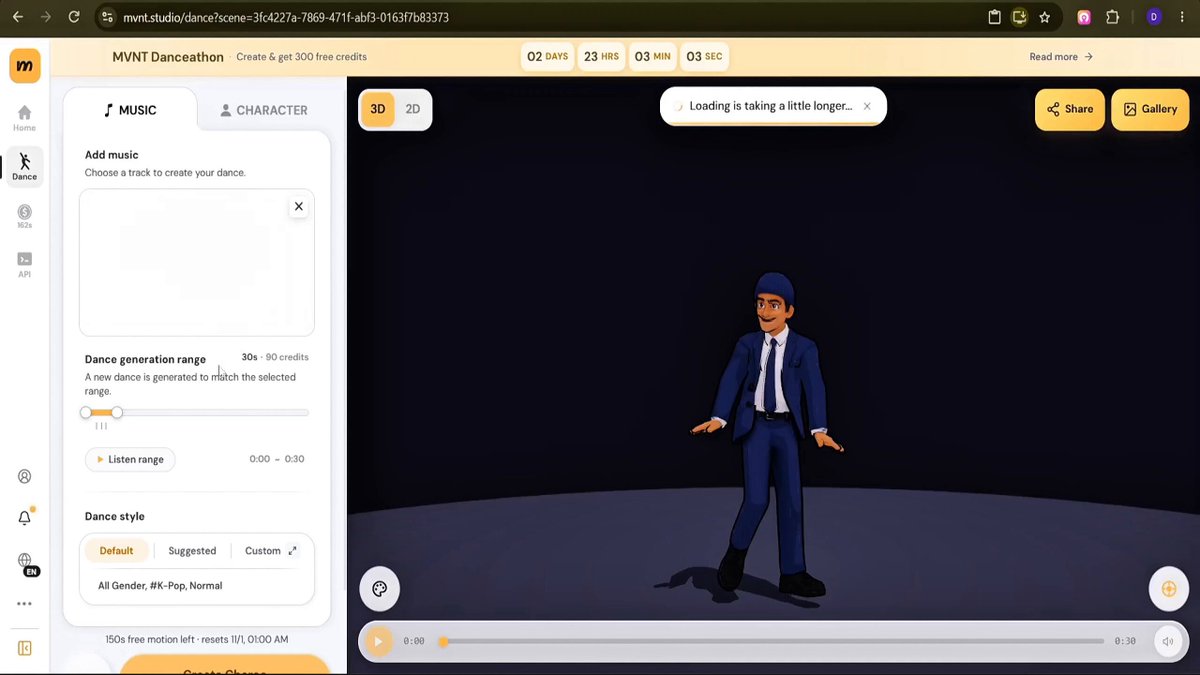Viewport: 1200px width, 675px height.
Task: Switch to the CHARACTER tab
Action: [x=264, y=110]
